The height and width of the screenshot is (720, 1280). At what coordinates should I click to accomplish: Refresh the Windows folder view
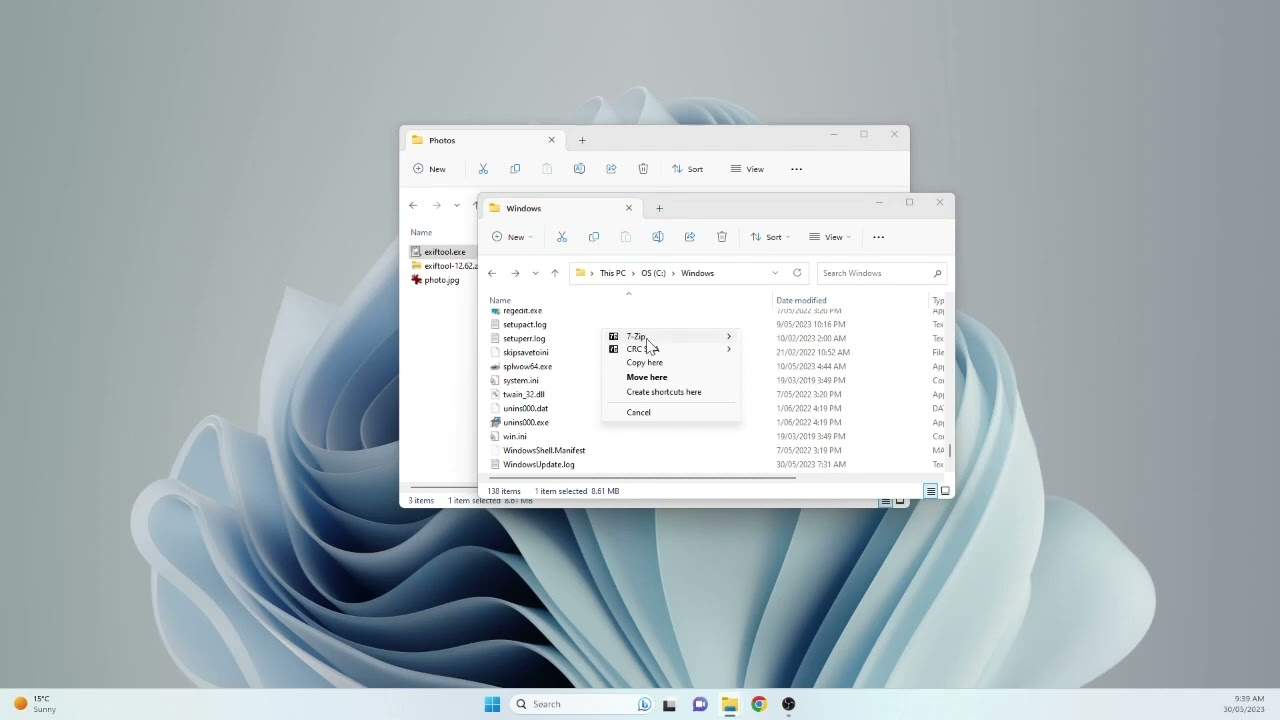(x=797, y=273)
